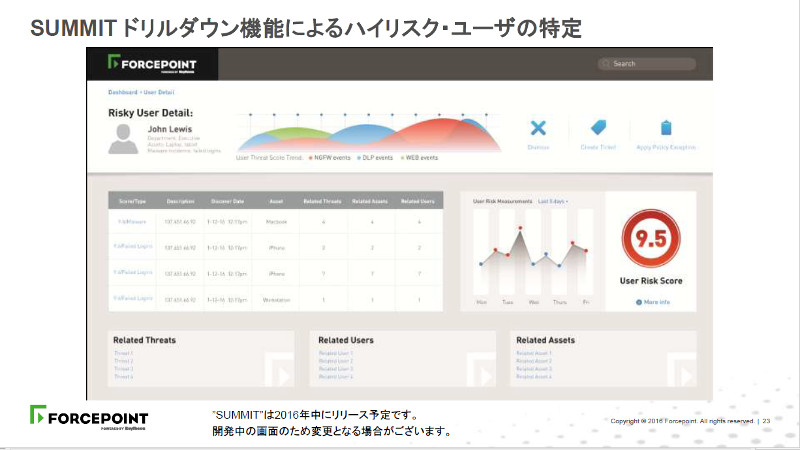Open Threat 1 in Related Threats
800x450 pixels.
click(x=123, y=353)
